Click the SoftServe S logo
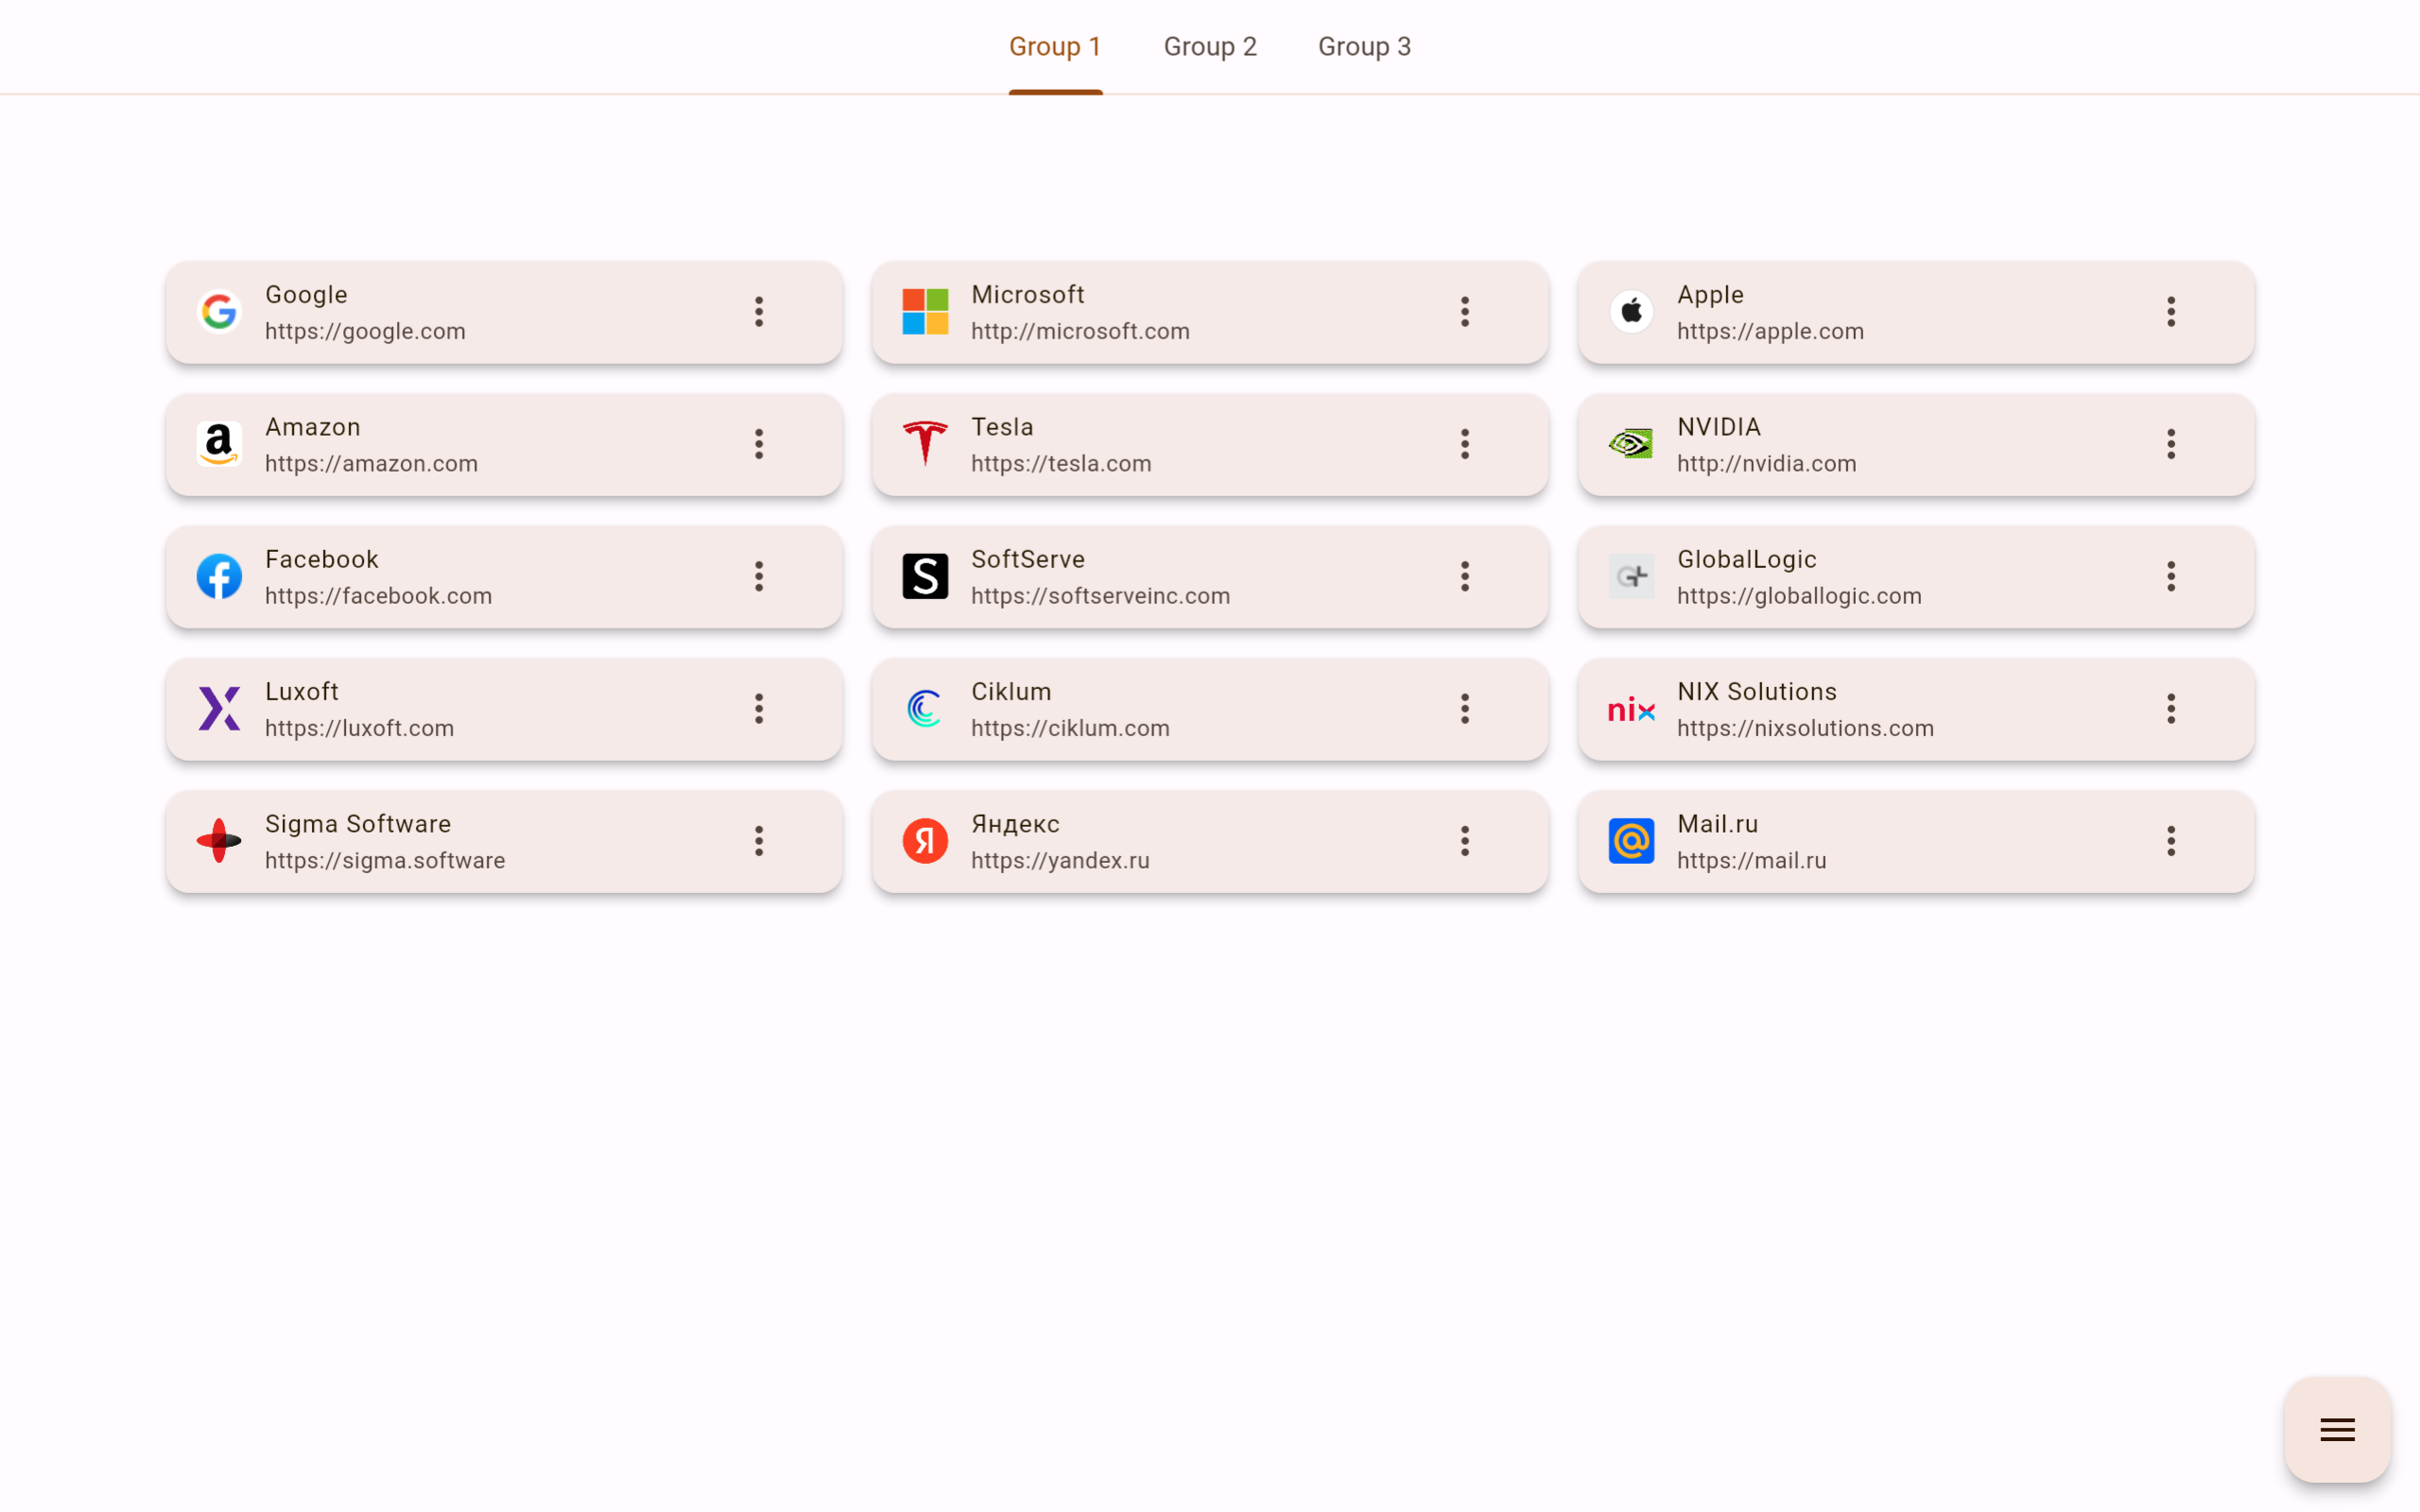This screenshot has height=1512, width=2420. click(925, 577)
